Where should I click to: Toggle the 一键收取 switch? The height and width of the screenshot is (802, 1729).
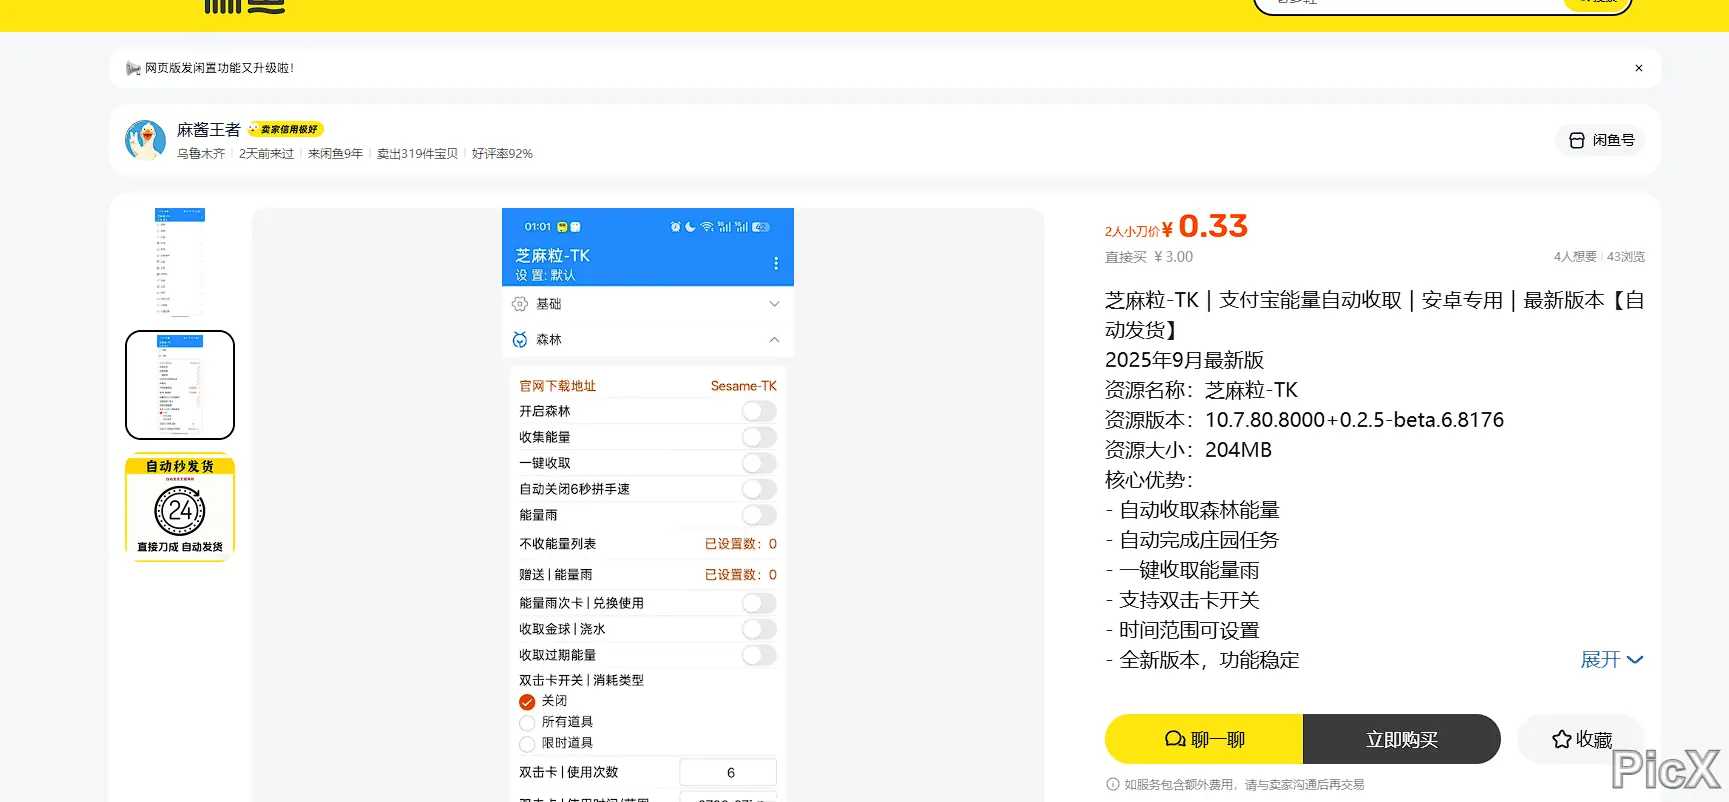click(x=759, y=463)
